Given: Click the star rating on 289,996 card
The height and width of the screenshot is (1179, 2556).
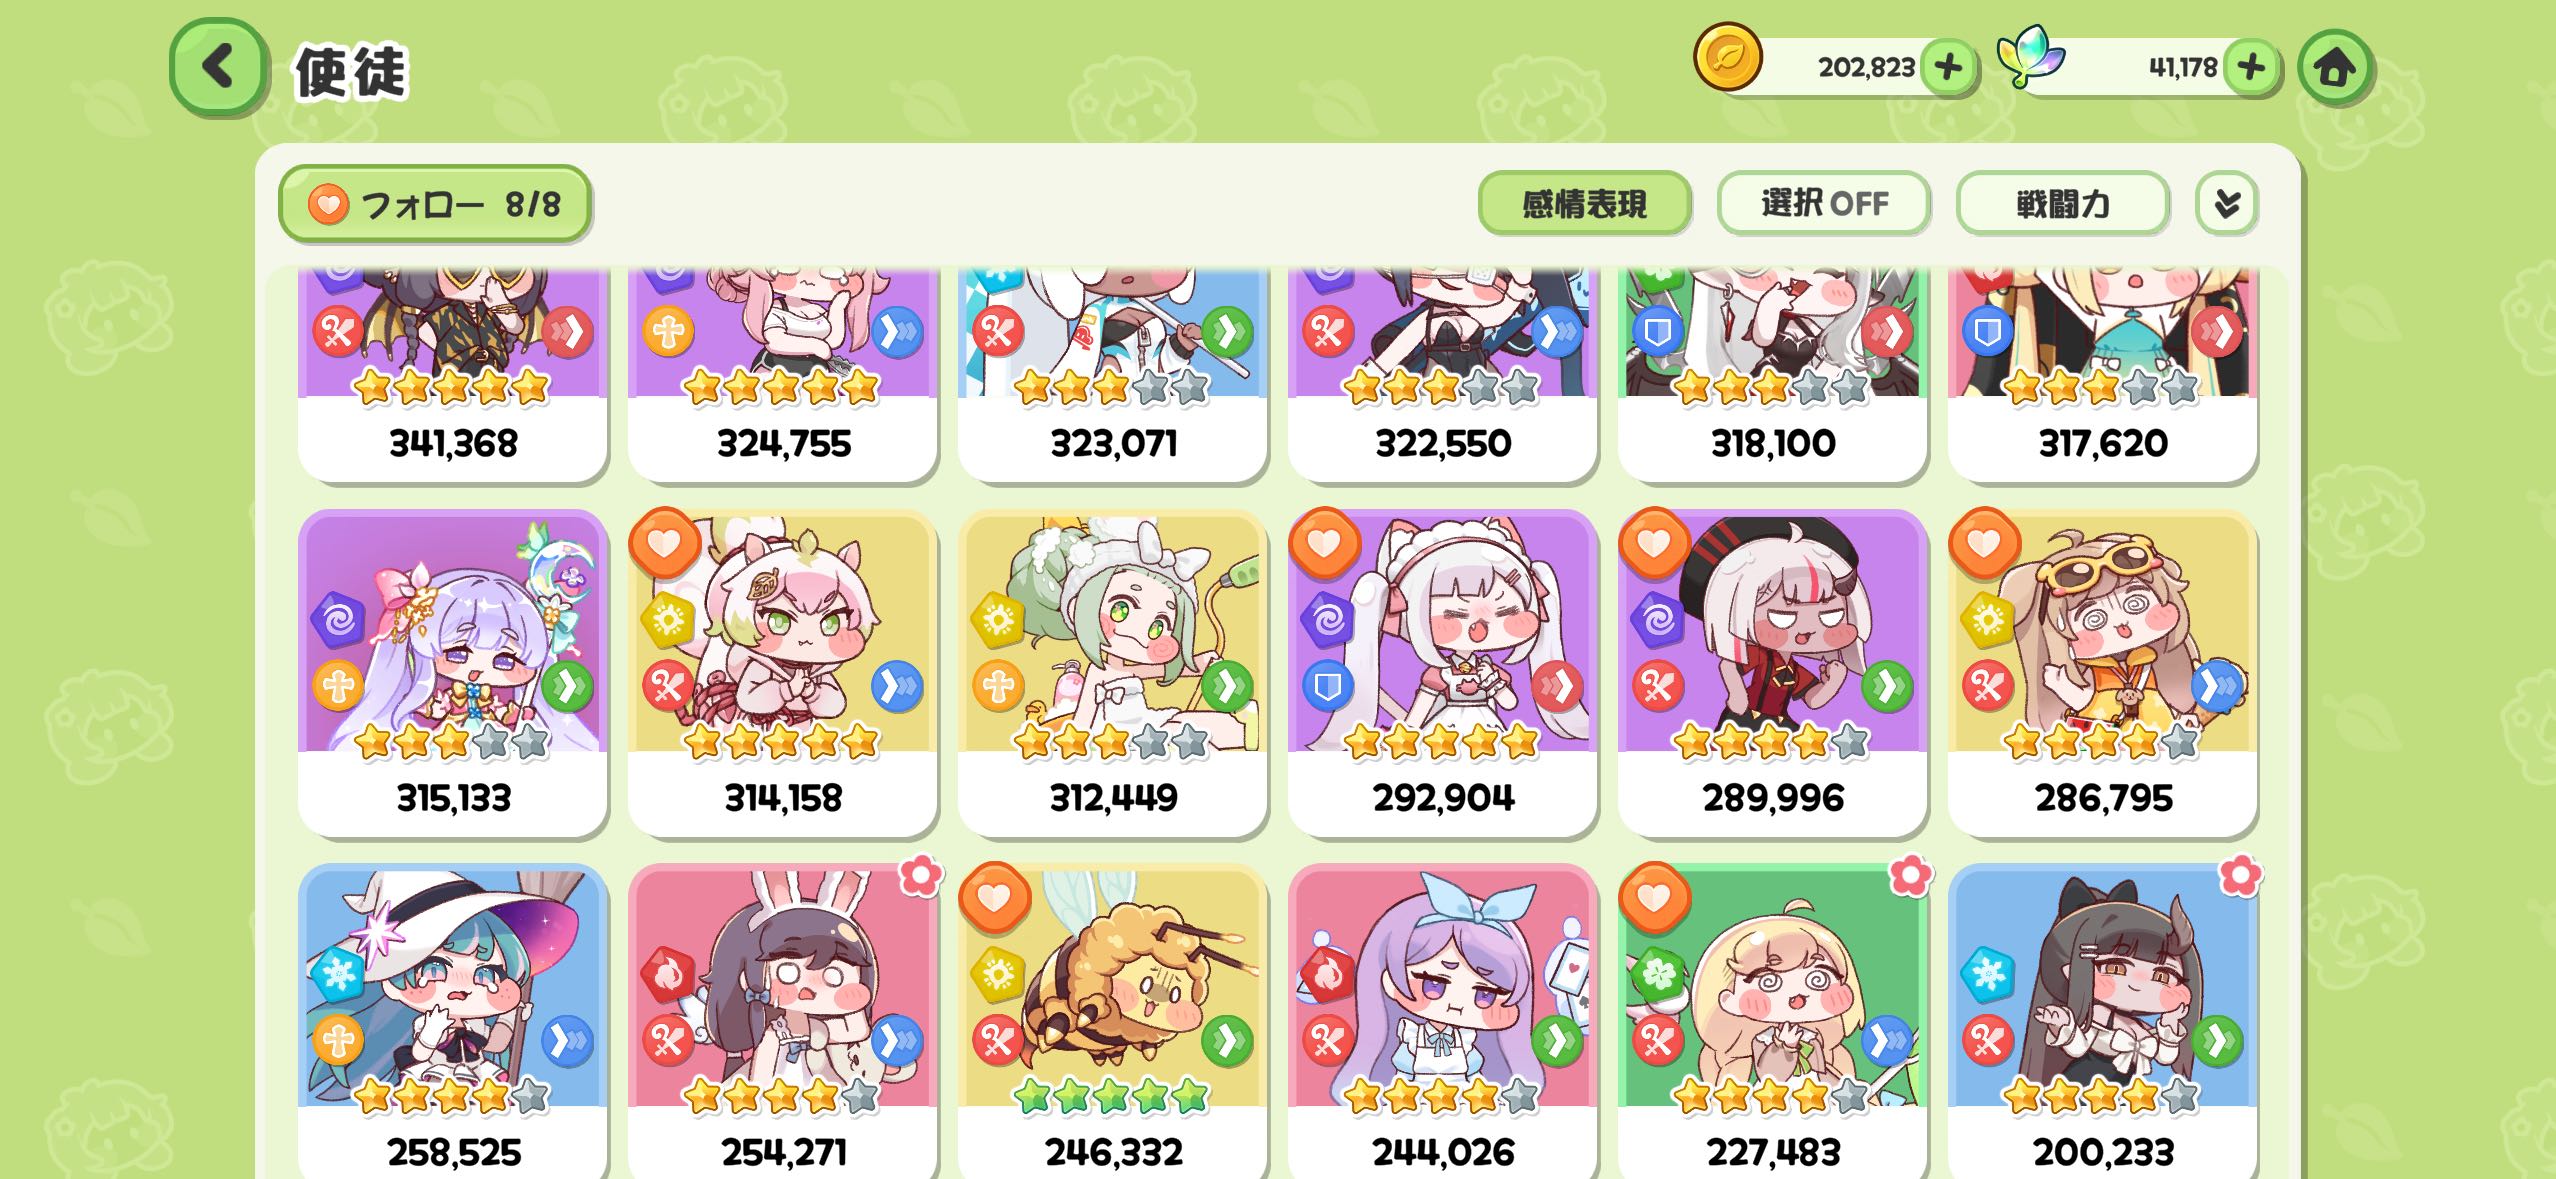Looking at the screenshot, I should pos(1770,742).
